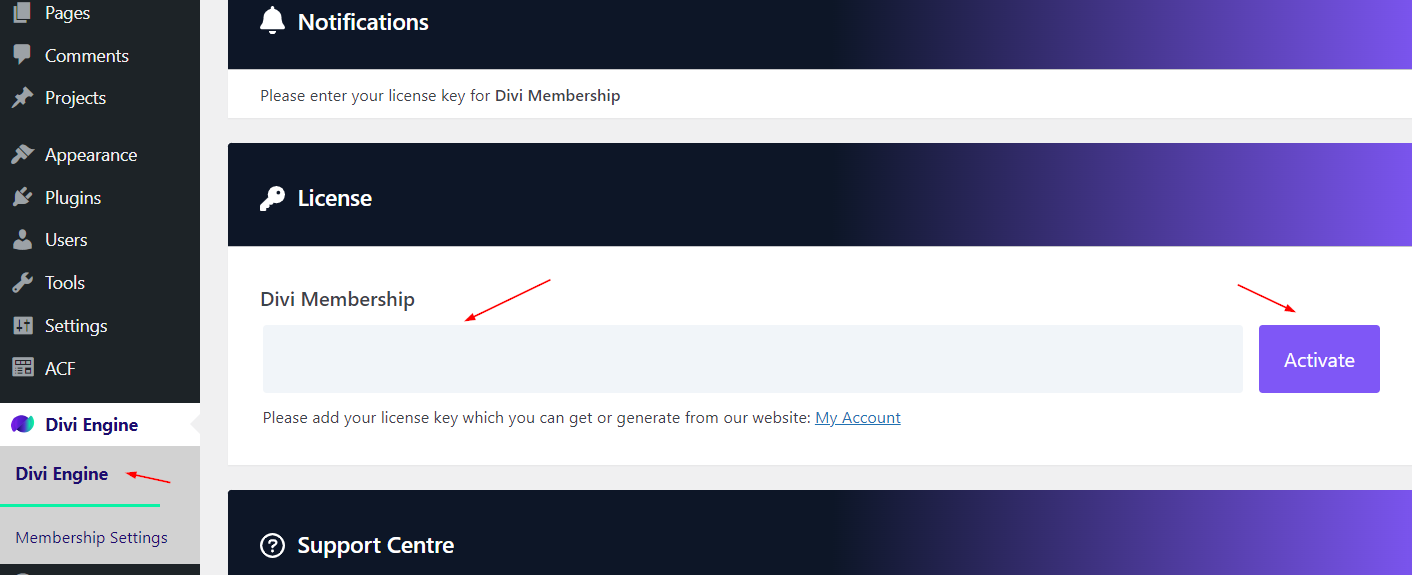Image resolution: width=1412 pixels, height=575 pixels.
Task: Click the Projects pushpin icon
Action: (22, 98)
